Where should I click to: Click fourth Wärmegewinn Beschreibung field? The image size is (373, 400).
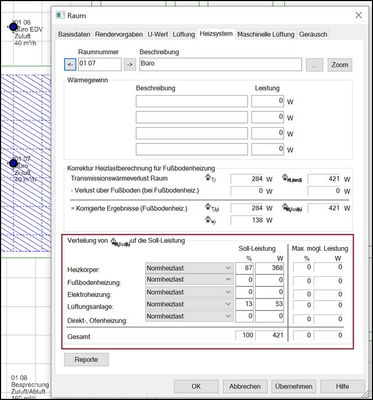click(192, 149)
